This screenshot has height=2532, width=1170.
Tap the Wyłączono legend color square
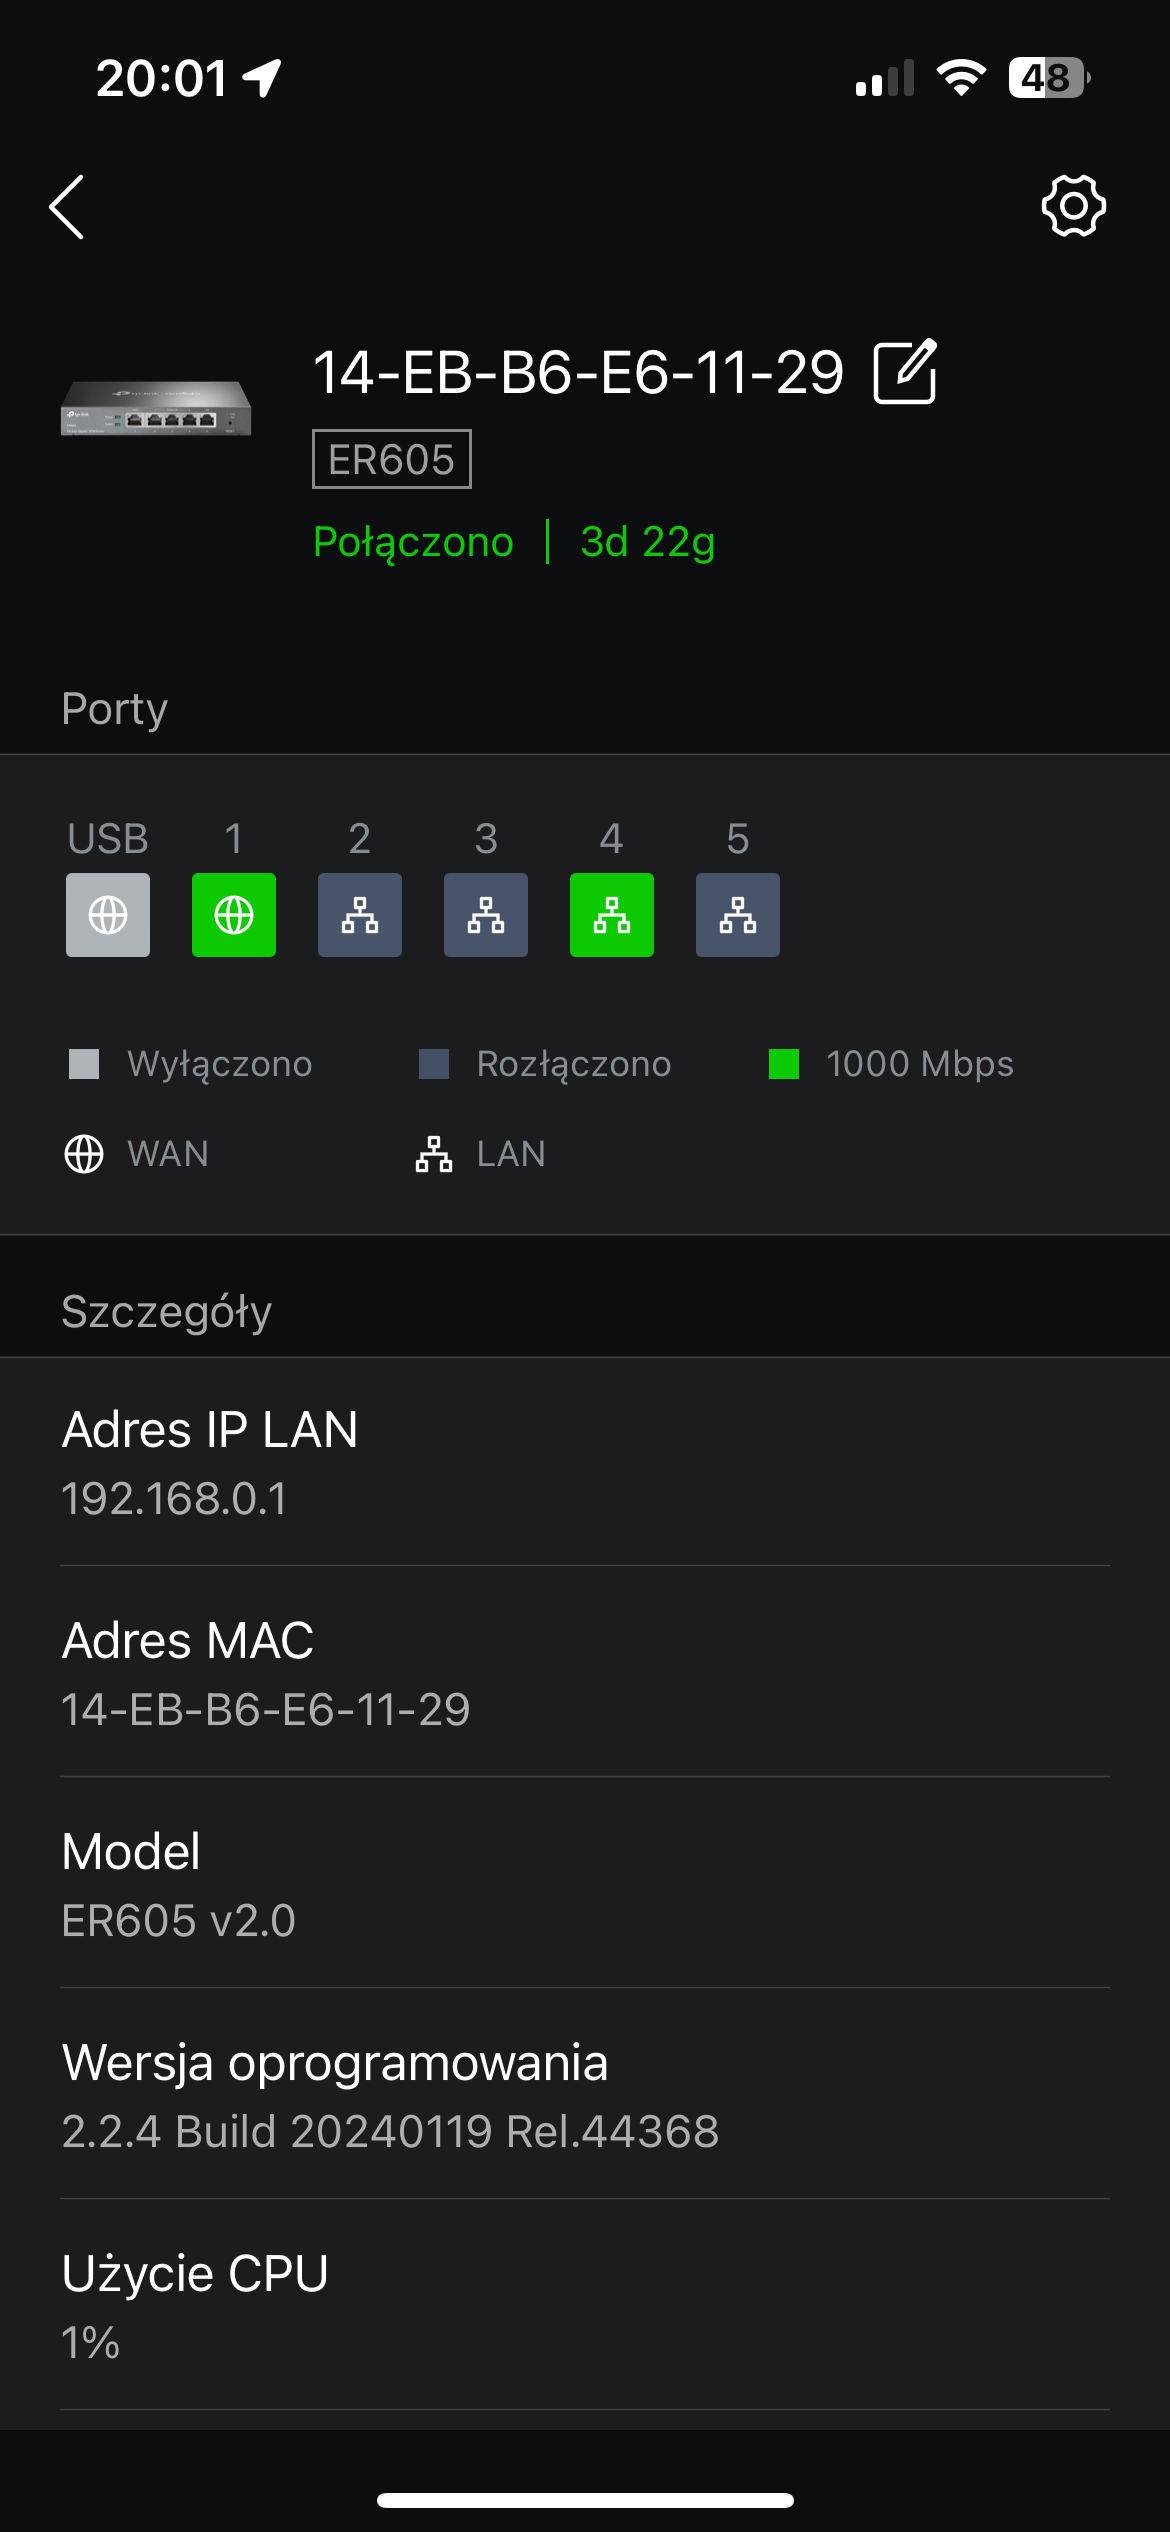(x=84, y=1064)
